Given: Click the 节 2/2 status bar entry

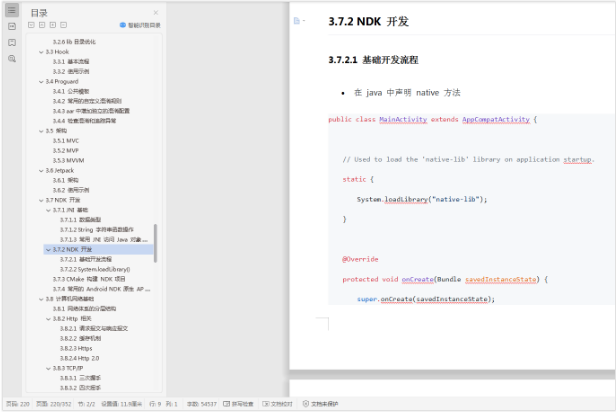Looking at the screenshot, I should [x=86, y=404].
